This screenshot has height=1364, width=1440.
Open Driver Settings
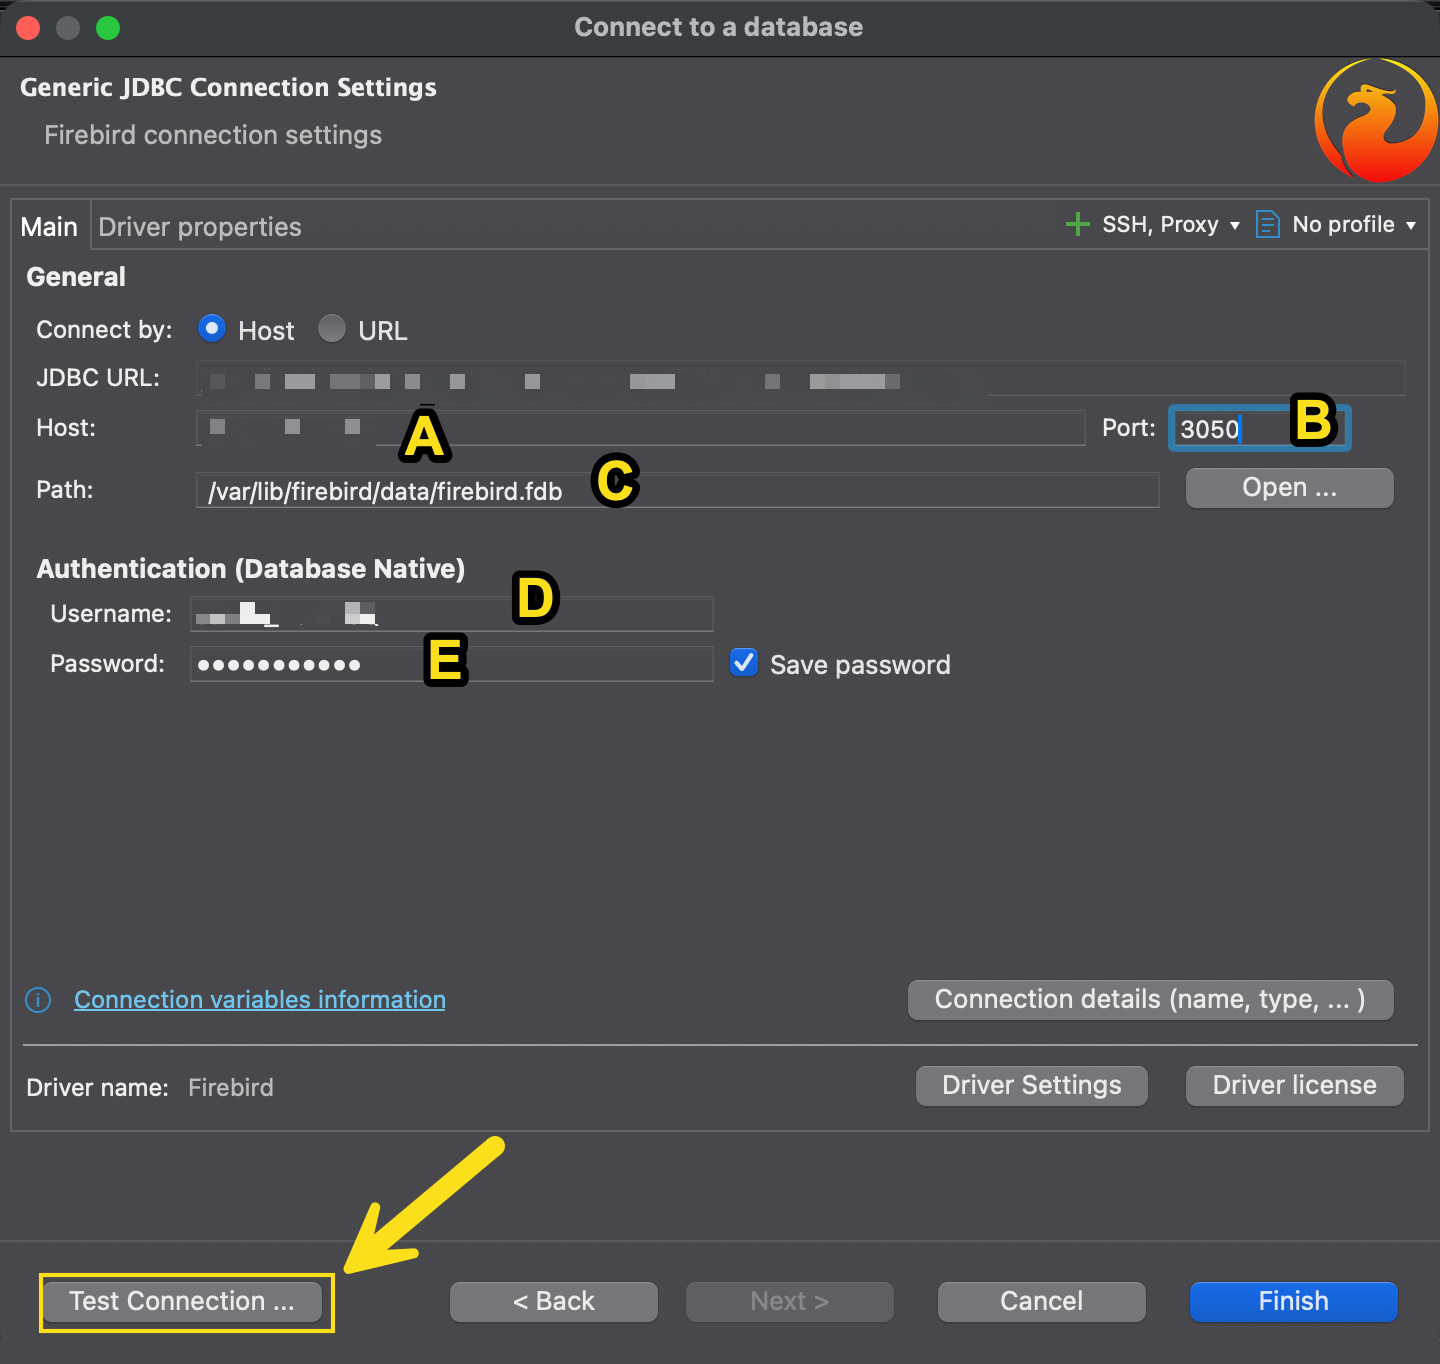point(1031,1086)
